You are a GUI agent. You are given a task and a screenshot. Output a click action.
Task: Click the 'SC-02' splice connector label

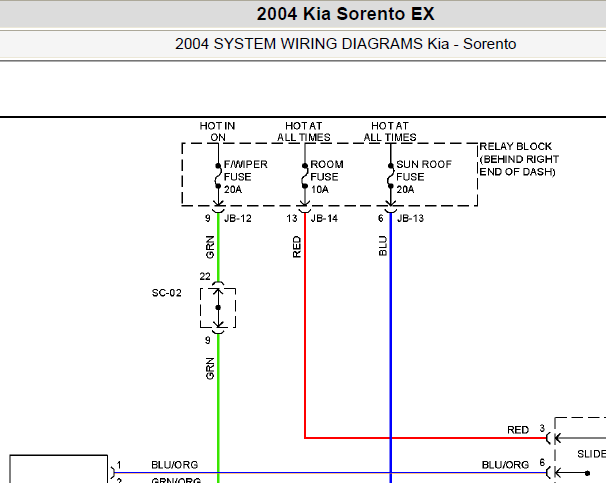point(167,293)
